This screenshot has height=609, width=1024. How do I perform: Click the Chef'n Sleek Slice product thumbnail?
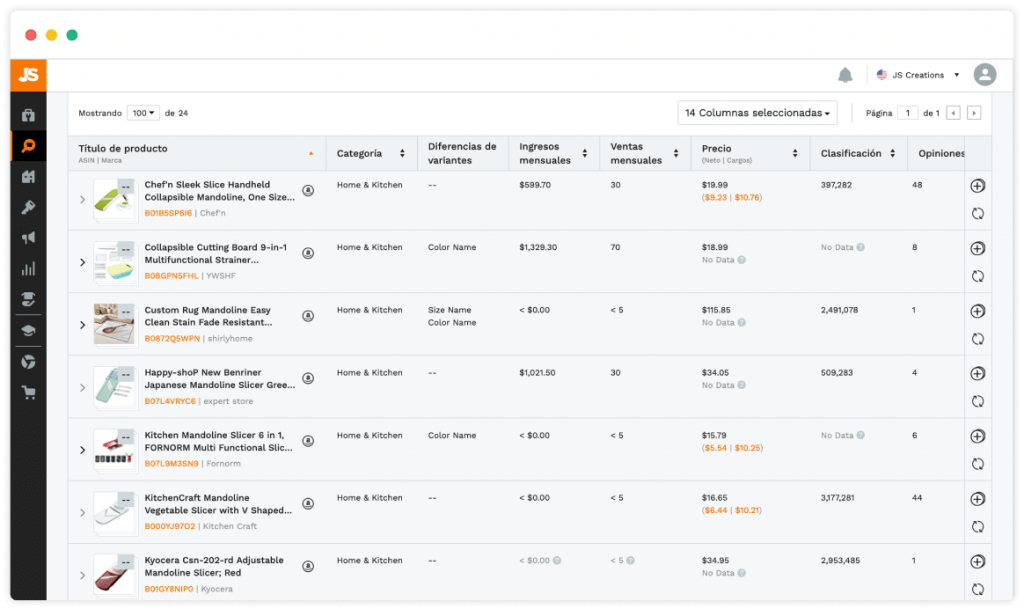click(114, 199)
